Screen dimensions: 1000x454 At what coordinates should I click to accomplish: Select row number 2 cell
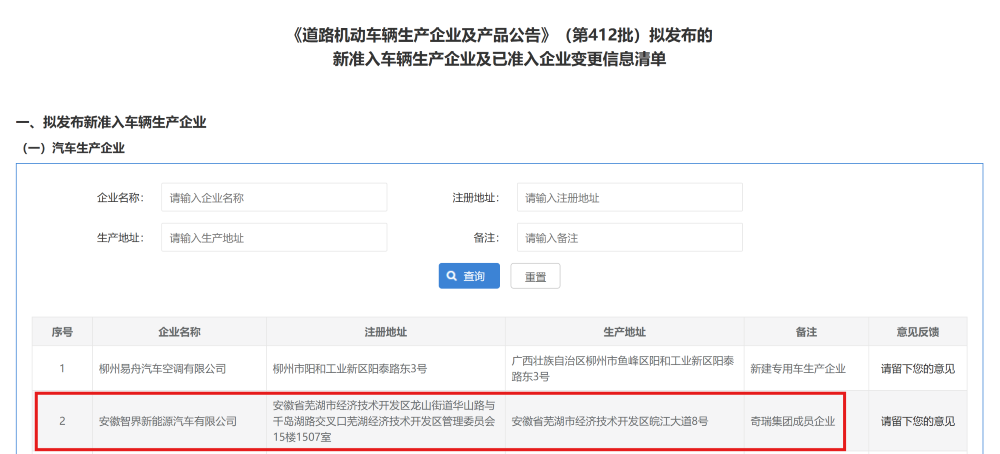click(x=62, y=421)
